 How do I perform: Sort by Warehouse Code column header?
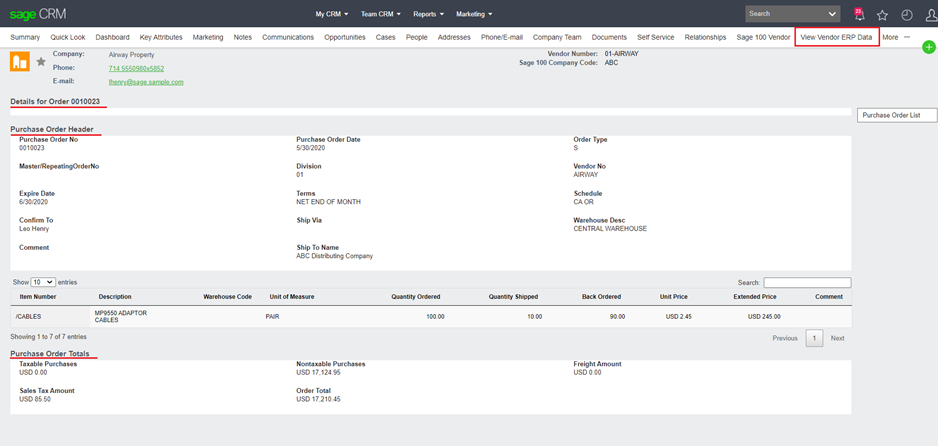click(x=227, y=297)
